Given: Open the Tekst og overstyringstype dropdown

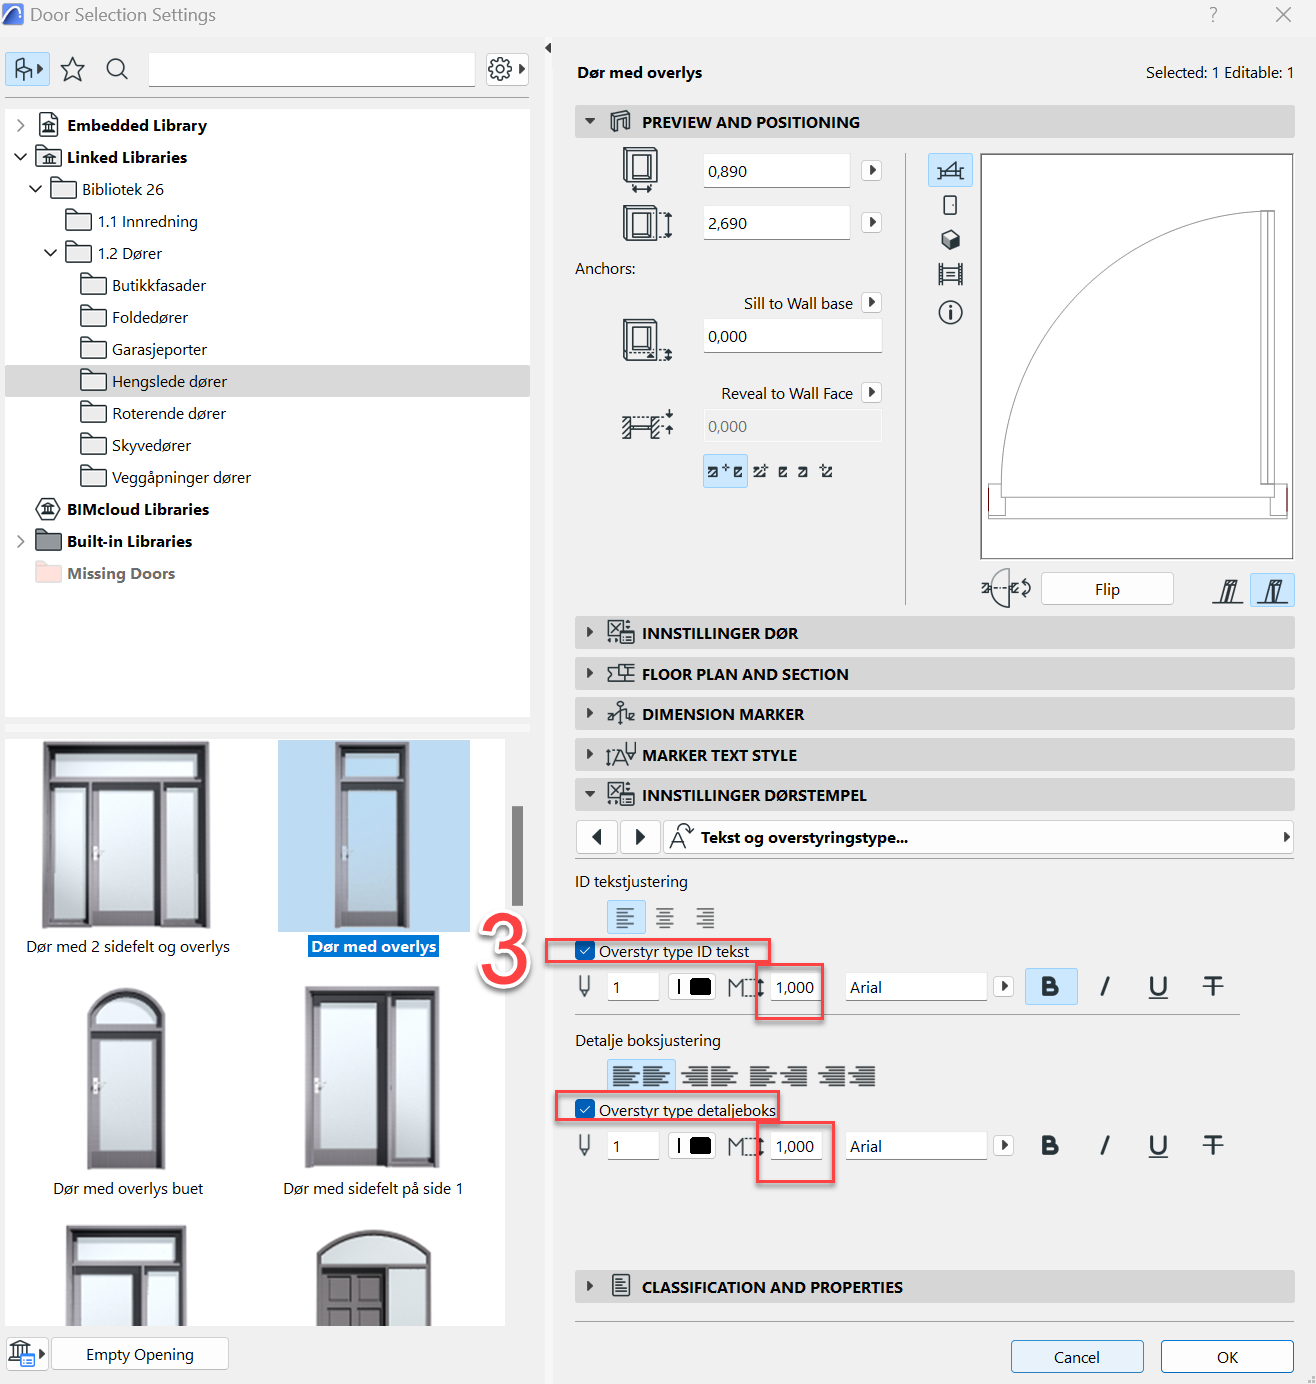Looking at the screenshot, I should (x=980, y=837).
